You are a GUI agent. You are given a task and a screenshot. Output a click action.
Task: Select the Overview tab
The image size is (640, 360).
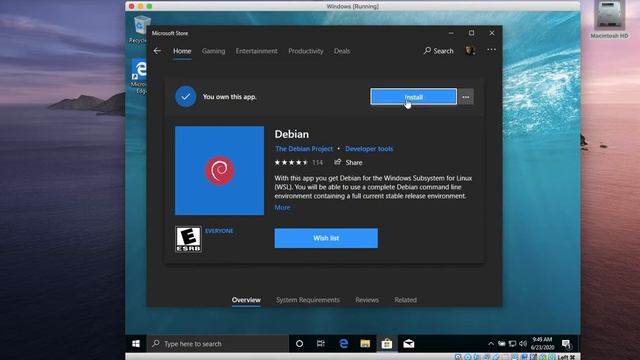[x=246, y=300]
